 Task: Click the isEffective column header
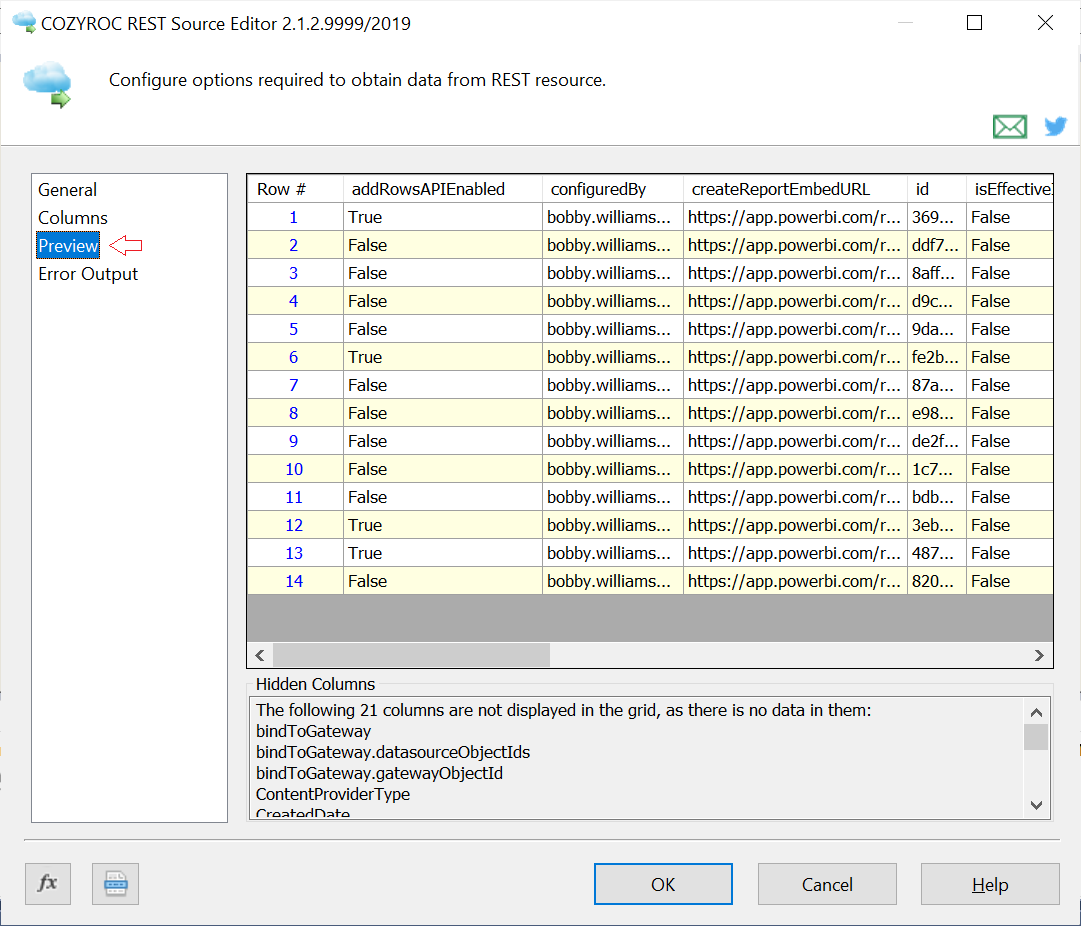pyautogui.click(x=1009, y=189)
